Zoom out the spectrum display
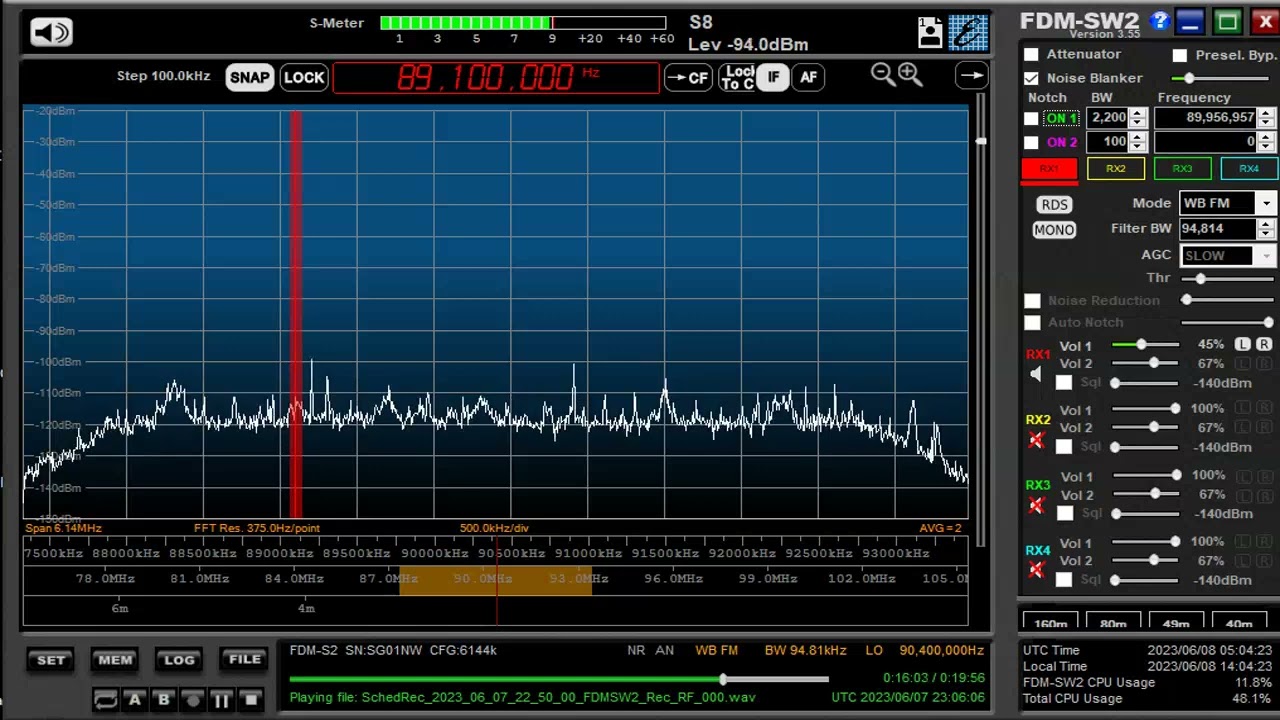The height and width of the screenshot is (720, 1280). (882, 73)
